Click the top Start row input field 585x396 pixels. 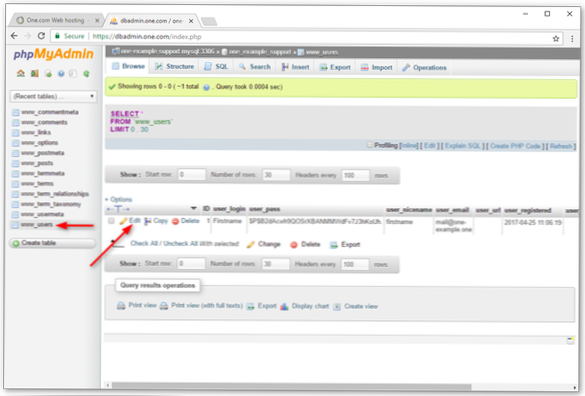point(191,175)
